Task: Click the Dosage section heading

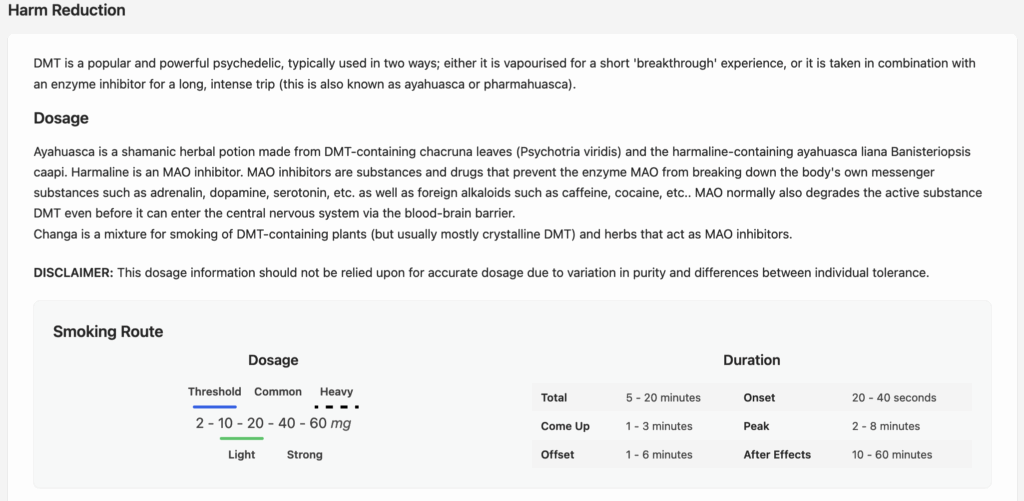Action: pyautogui.click(x=61, y=118)
